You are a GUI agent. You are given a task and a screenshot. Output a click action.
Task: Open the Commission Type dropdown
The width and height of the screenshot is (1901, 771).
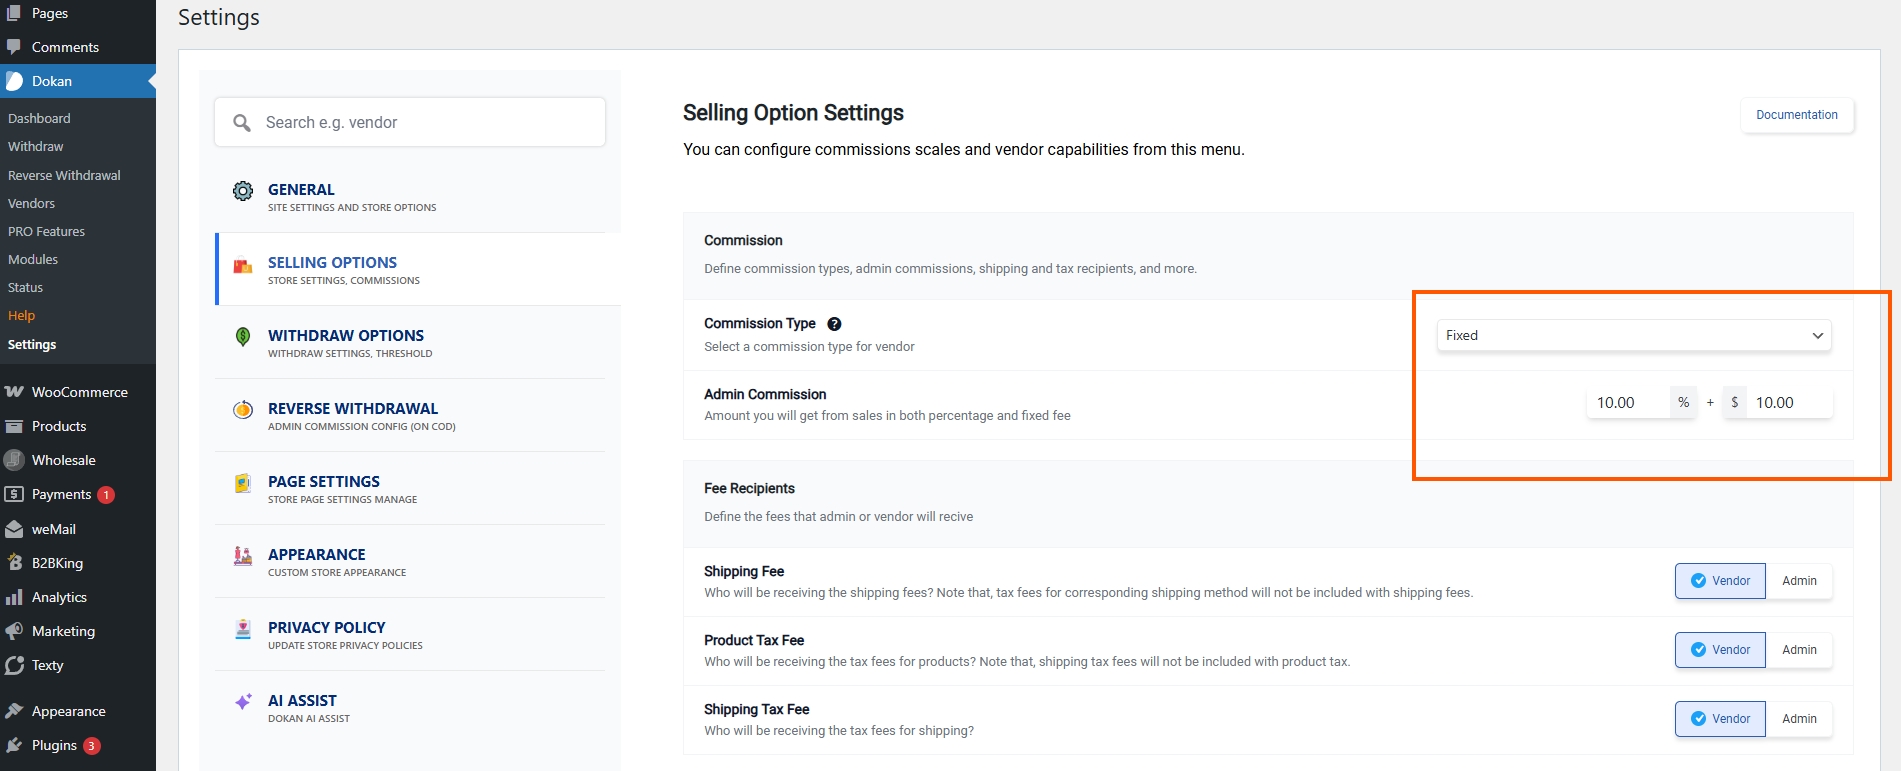click(x=1633, y=336)
